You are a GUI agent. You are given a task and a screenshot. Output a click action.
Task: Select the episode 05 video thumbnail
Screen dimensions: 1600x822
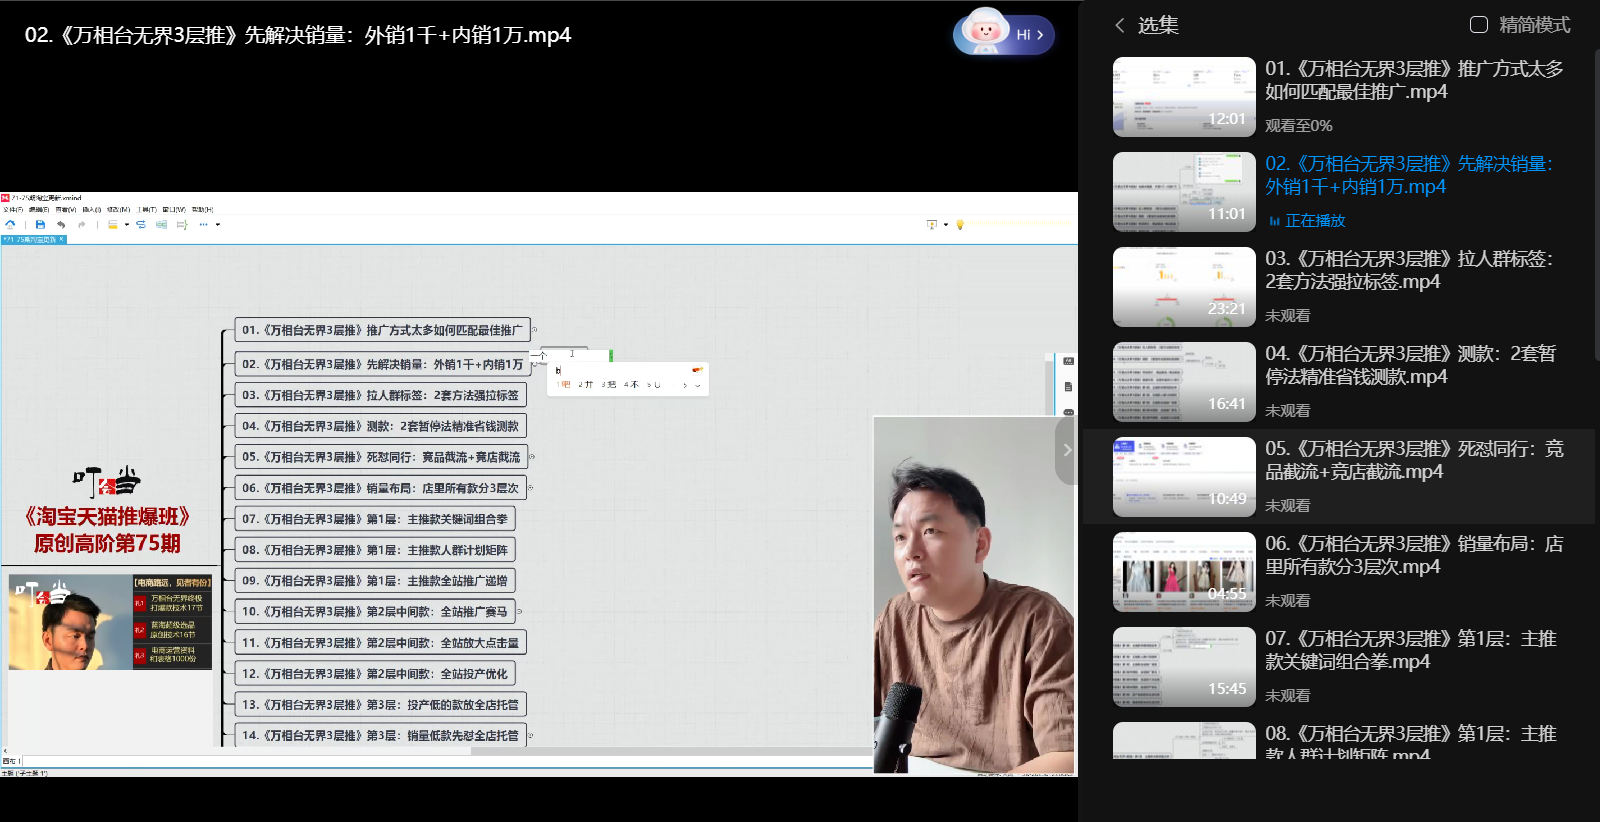1184,477
